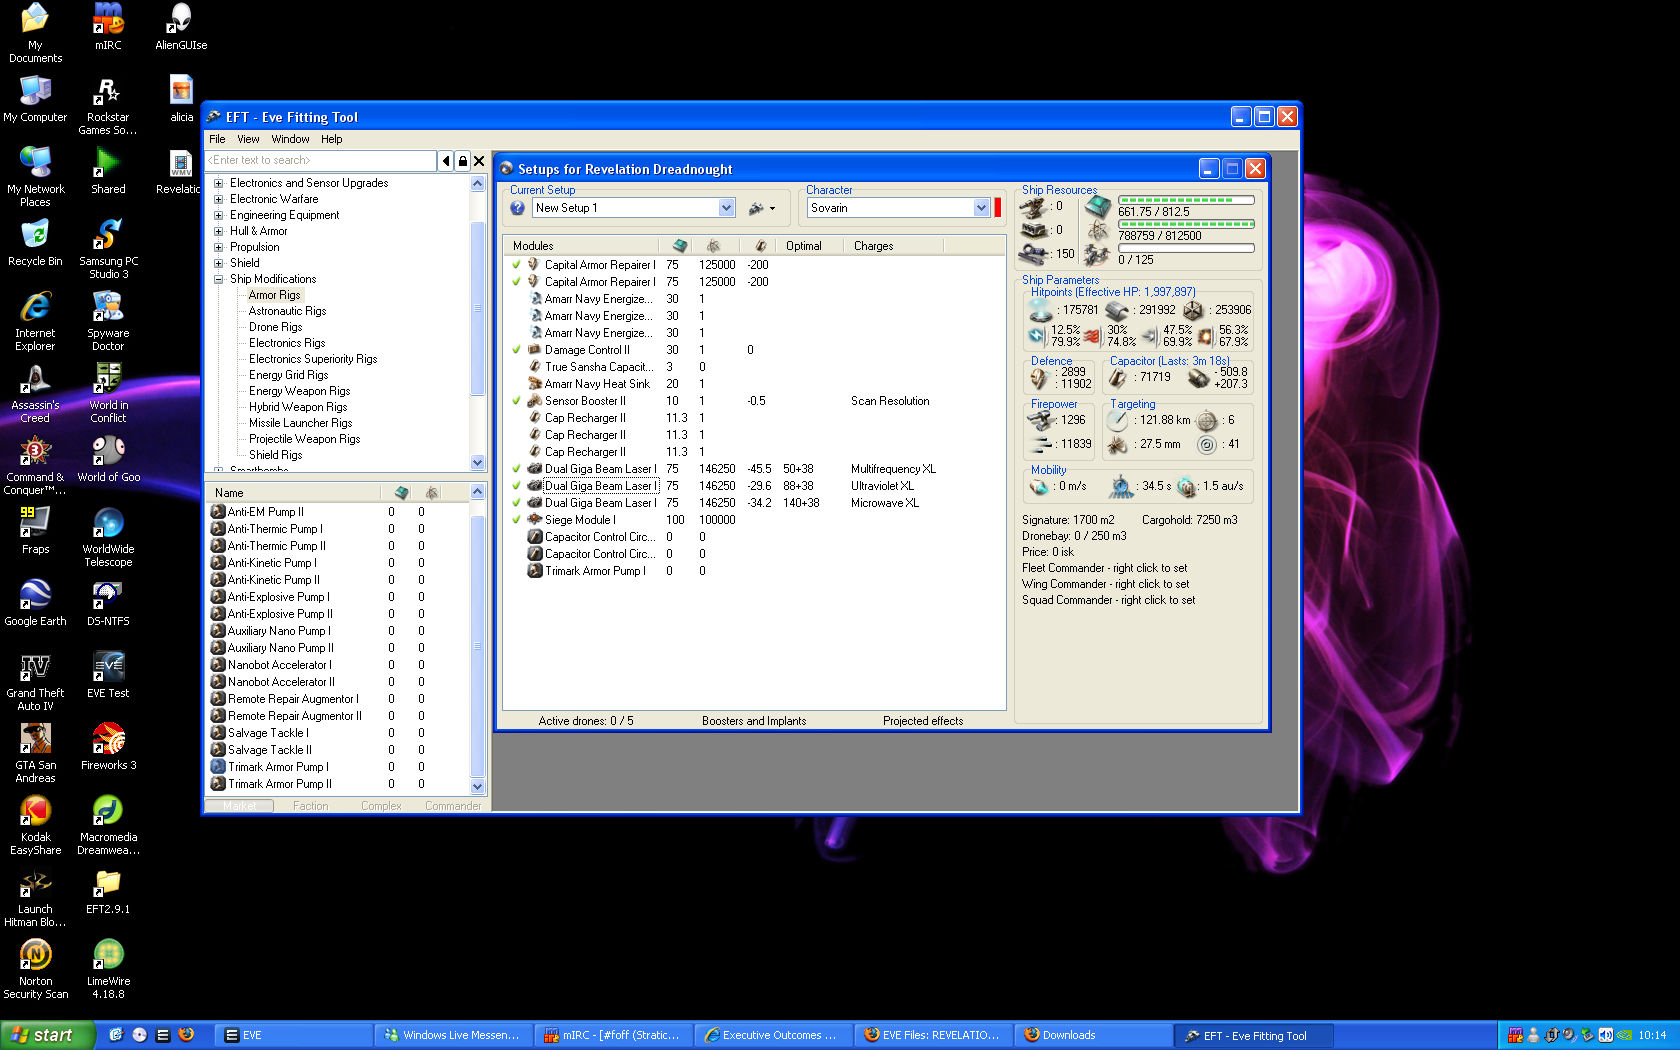Expand the Hull & Armor tree node

218,231
